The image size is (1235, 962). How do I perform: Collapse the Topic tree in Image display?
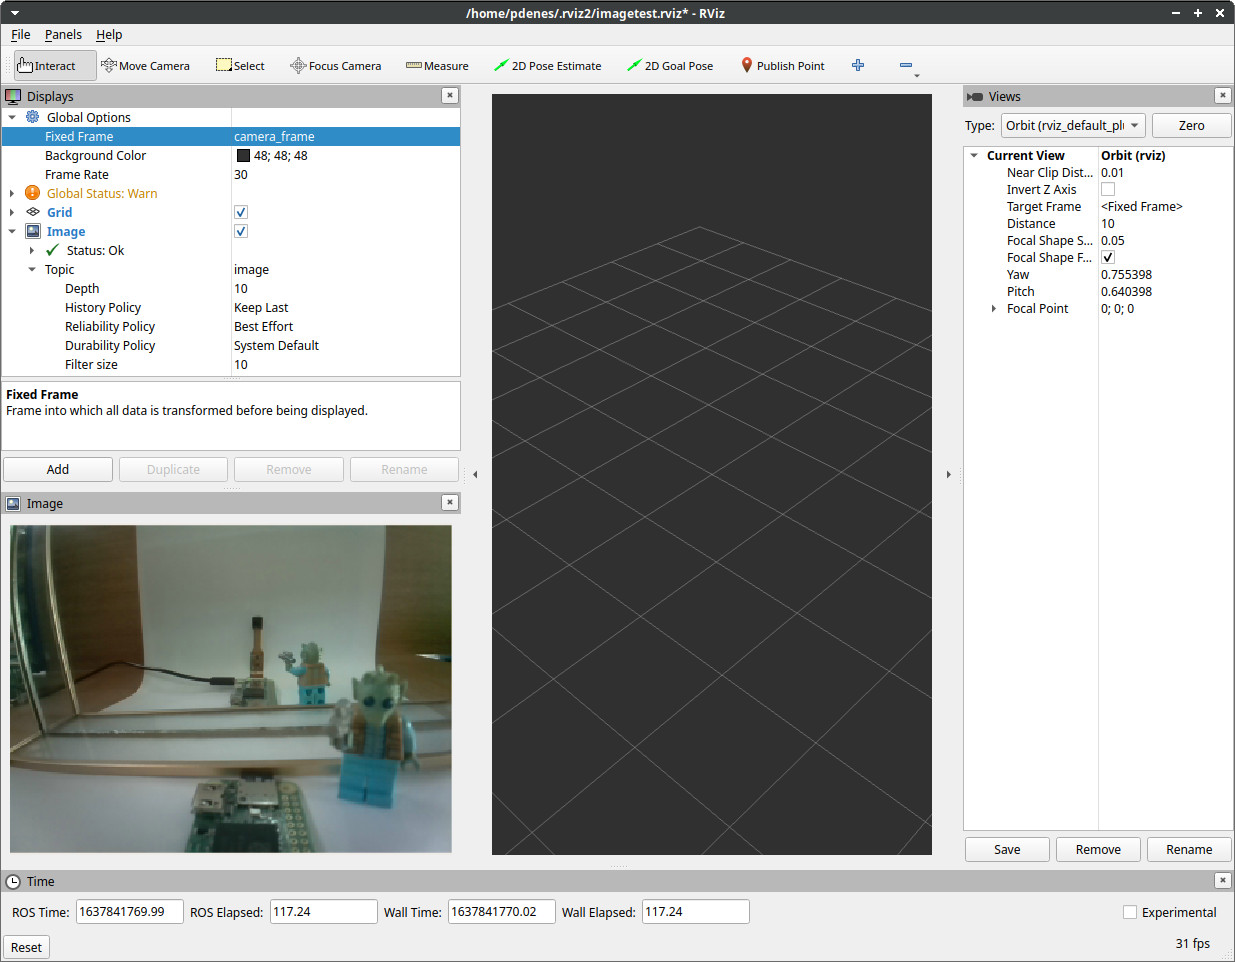click(x=31, y=269)
